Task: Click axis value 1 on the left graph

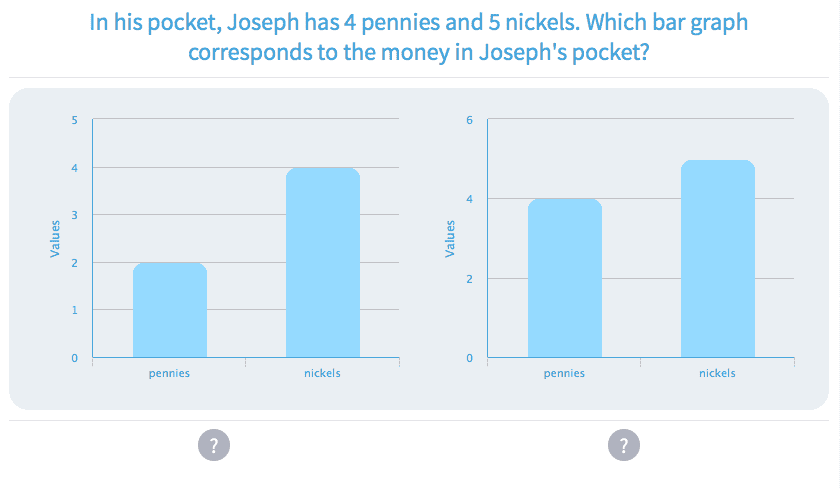Action: (74, 310)
